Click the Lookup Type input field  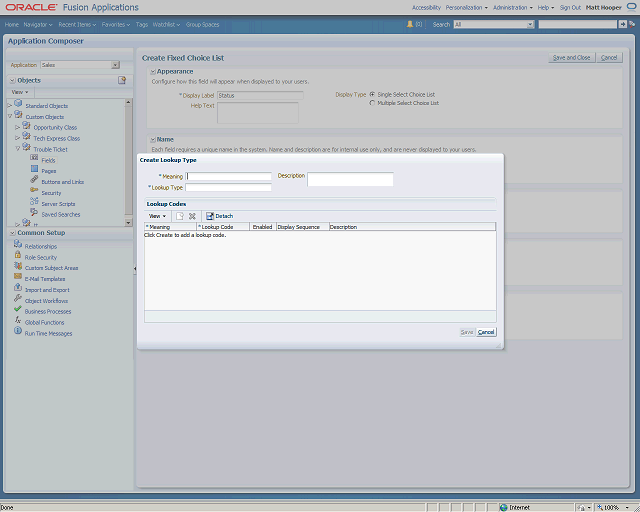(x=228, y=187)
